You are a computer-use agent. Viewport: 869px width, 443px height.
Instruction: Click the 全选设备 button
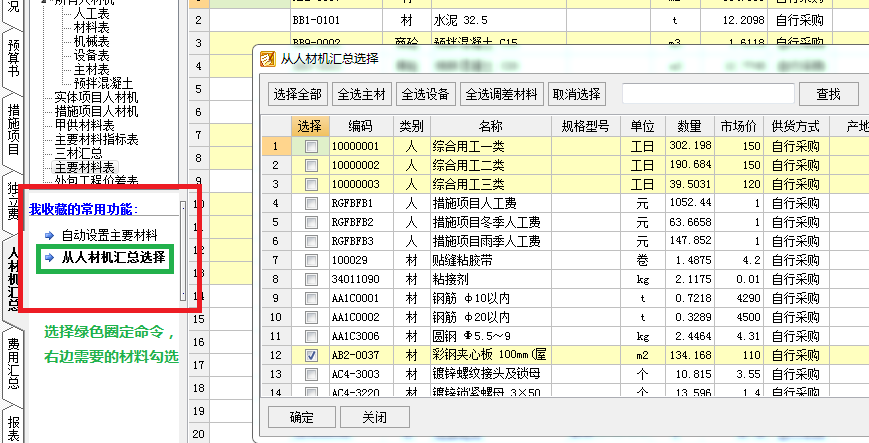[x=425, y=94]
